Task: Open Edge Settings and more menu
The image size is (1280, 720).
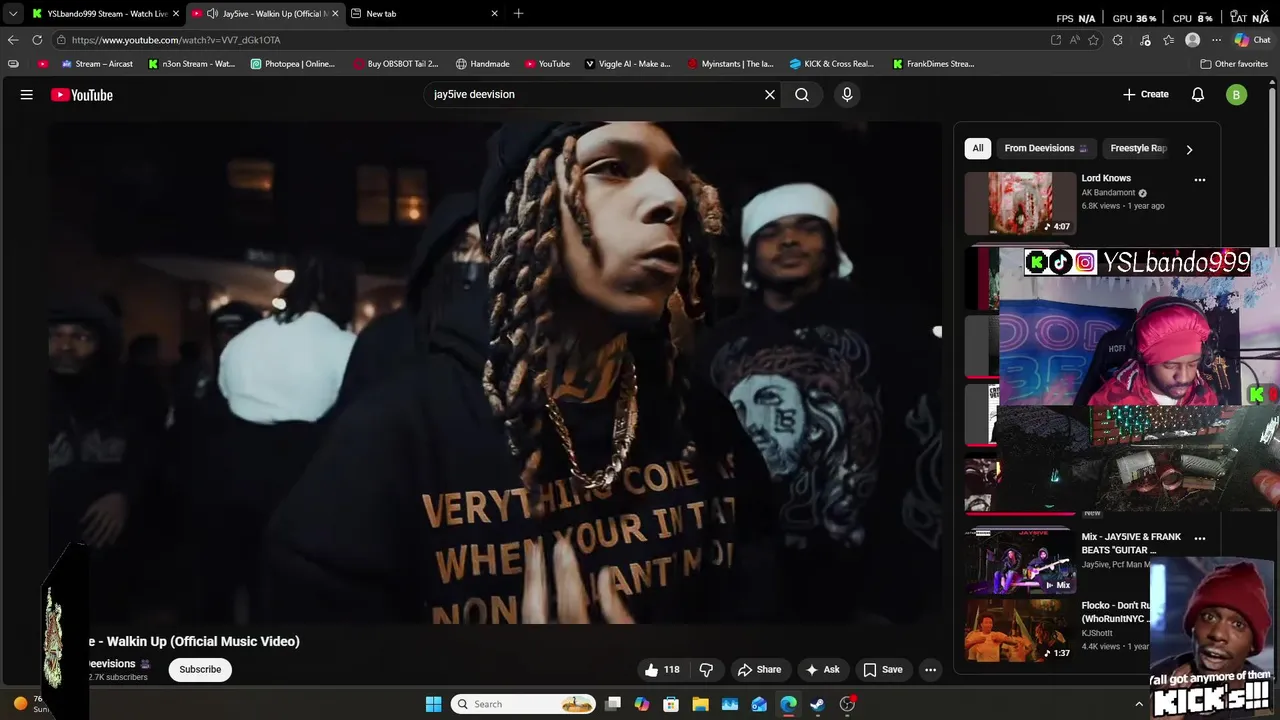Action: coord(1216,40)
